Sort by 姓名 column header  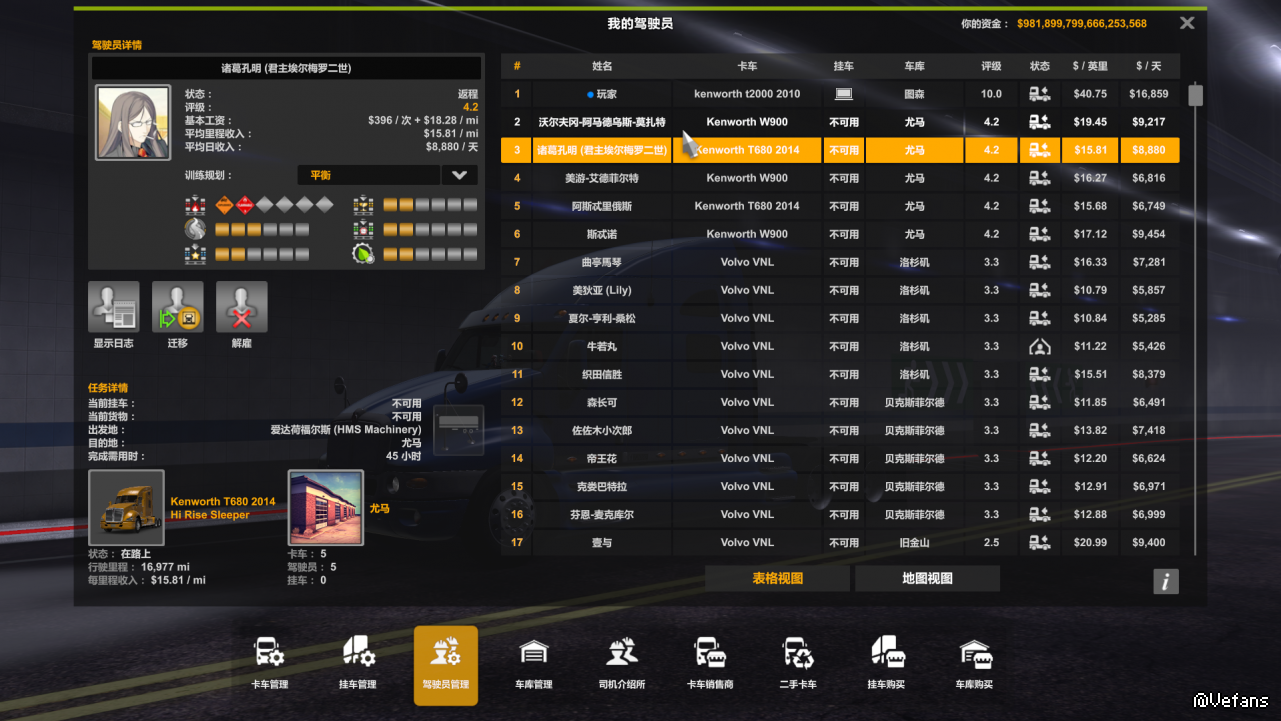pyautogui.click(x=602, y=66)
